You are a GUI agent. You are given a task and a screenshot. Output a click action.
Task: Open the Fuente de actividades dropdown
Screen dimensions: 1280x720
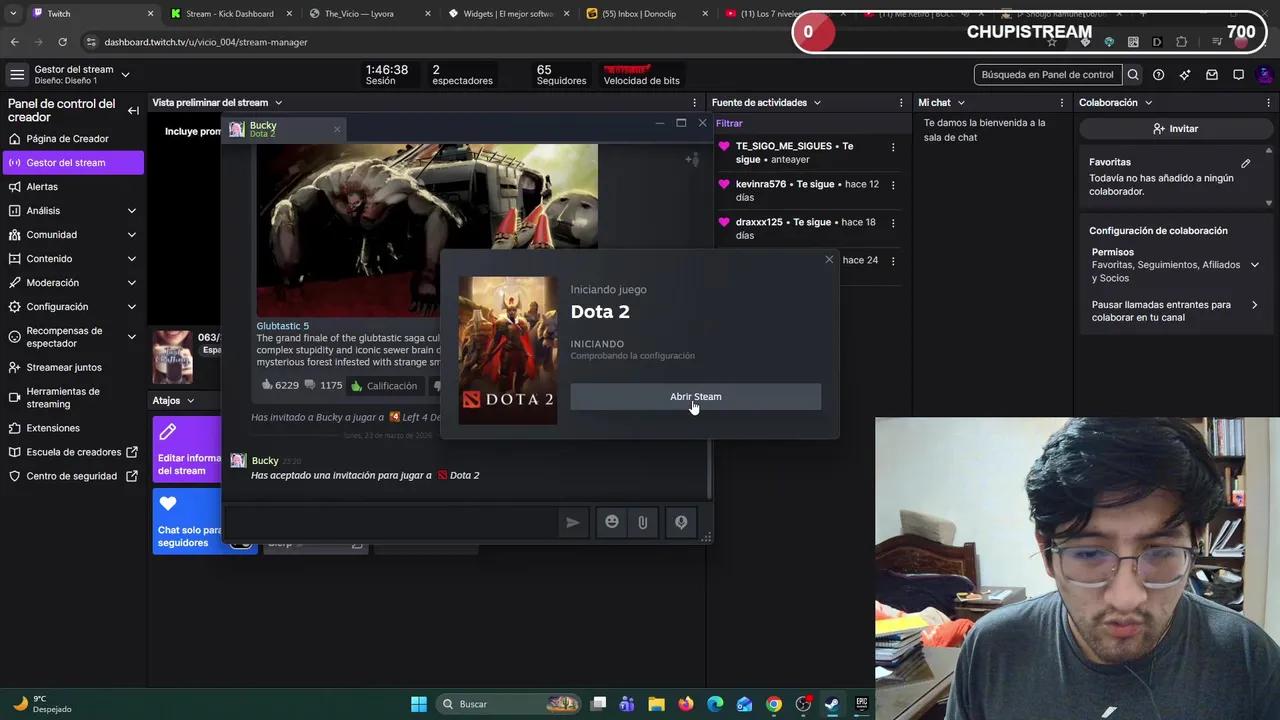point(817,103)
